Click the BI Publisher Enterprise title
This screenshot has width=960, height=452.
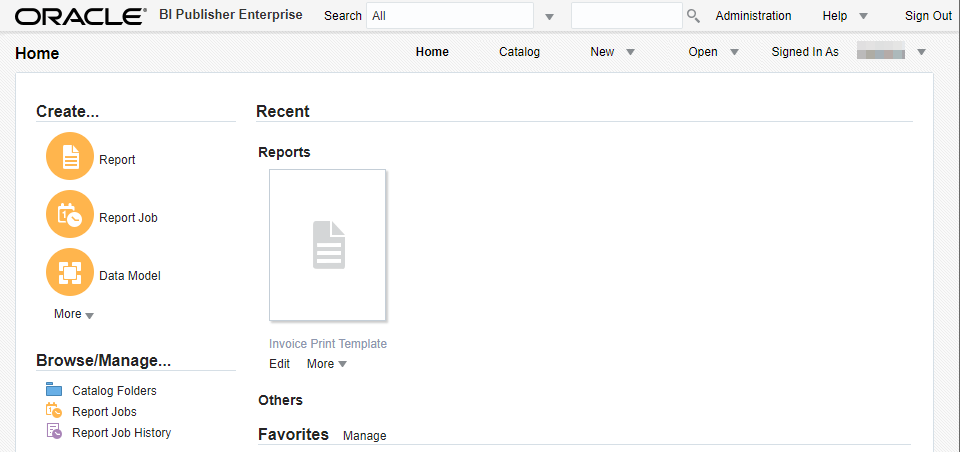pos(231,15)
